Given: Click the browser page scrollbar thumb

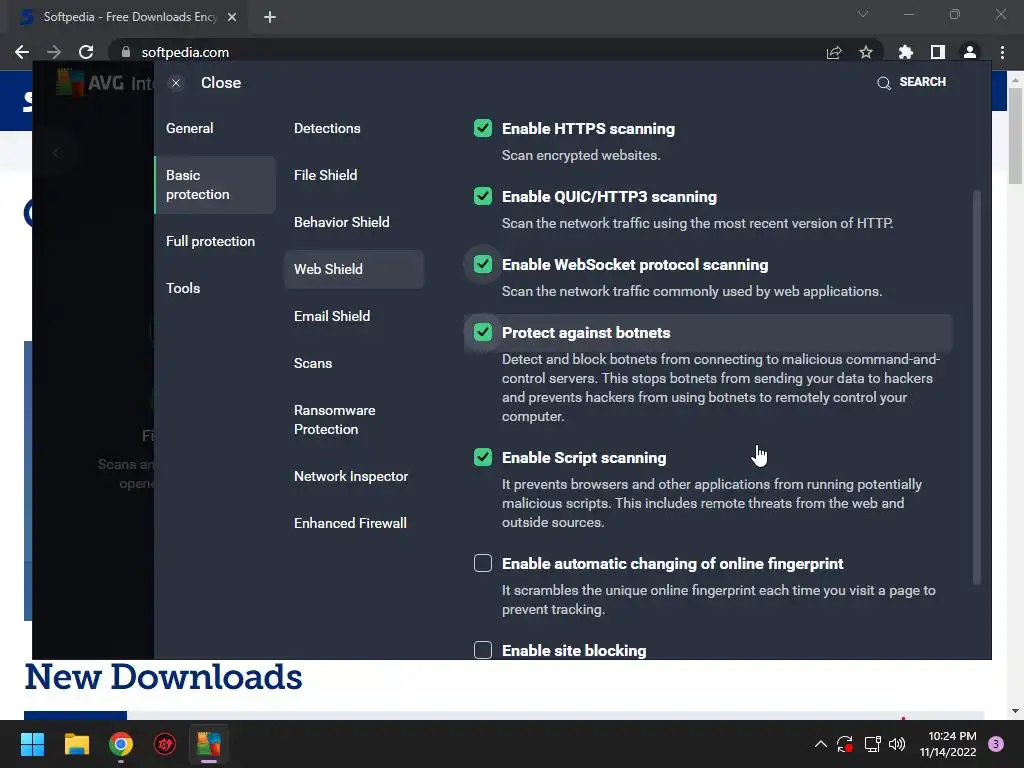Looking at the screenshot, I should click(x=1015, y=136).
